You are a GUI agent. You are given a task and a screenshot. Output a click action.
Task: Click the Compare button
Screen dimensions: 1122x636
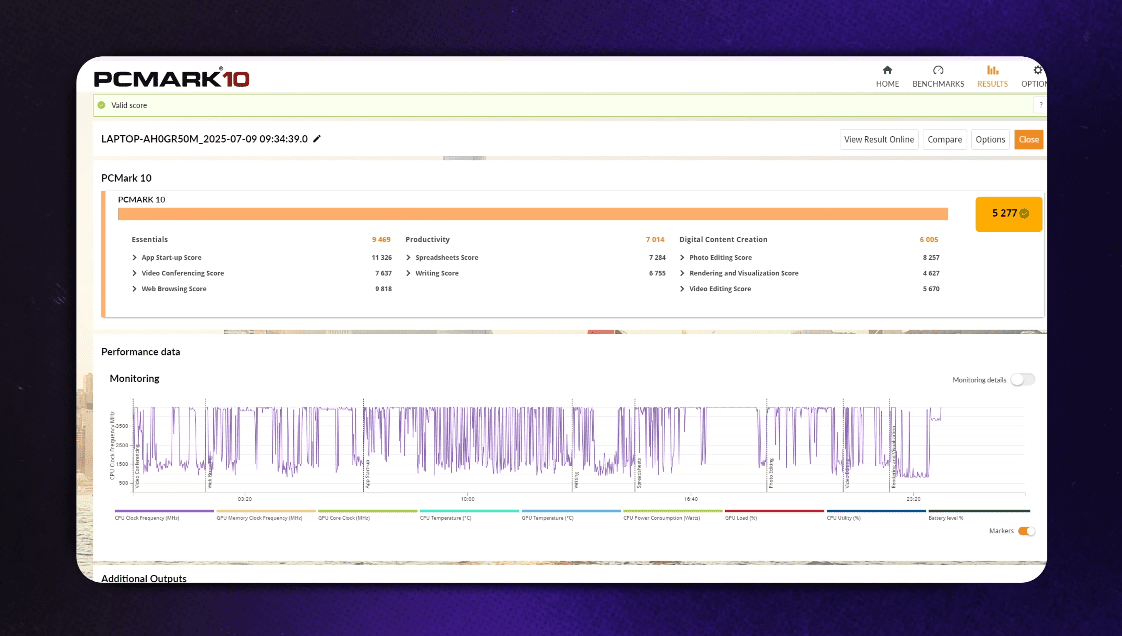coord(945,140)
